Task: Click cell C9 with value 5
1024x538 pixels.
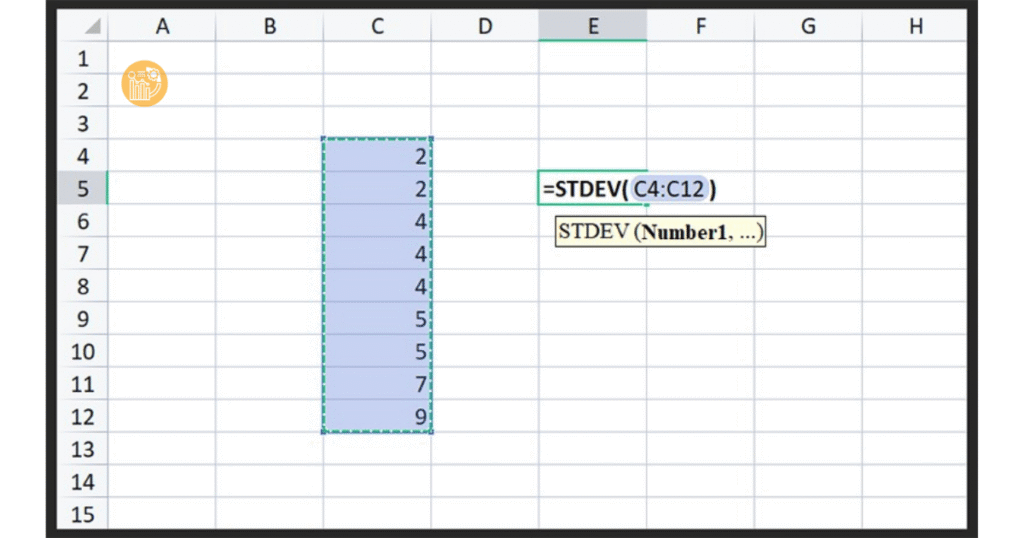Action: pyautogui.click(x=377, y=319)
